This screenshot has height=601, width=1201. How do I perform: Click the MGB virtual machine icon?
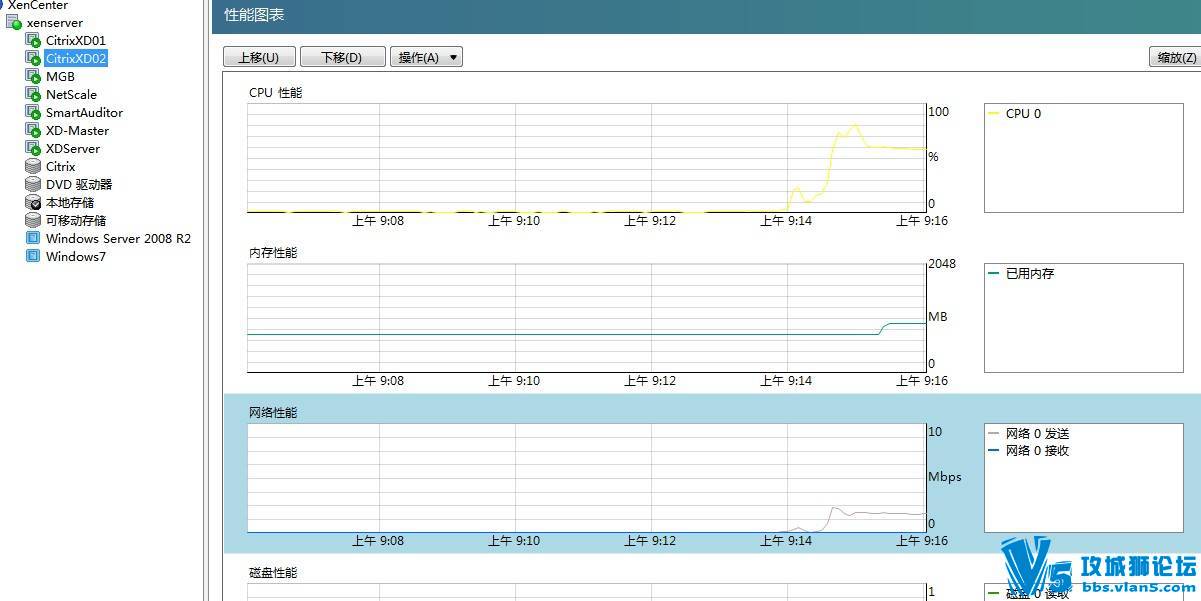click(x=33, y=77)
